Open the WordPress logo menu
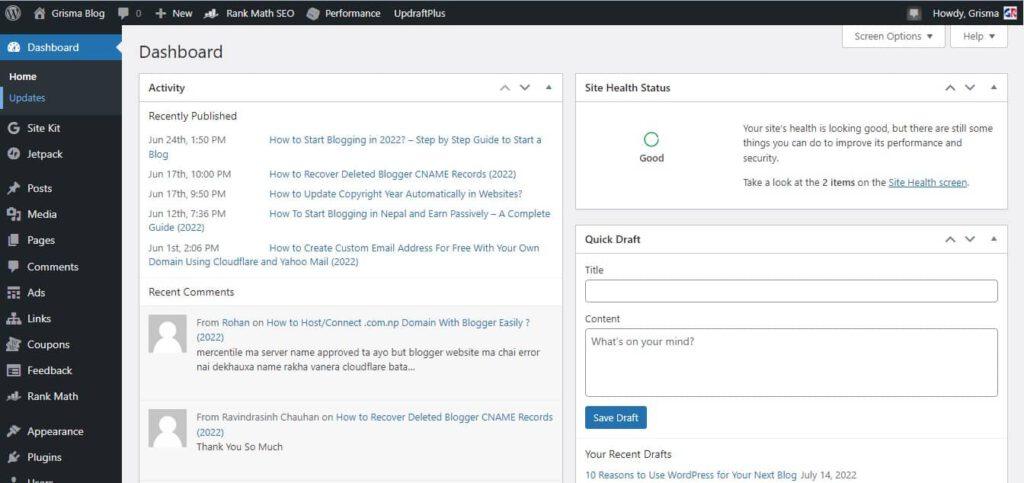1024x483 pixels. [13, 13]
